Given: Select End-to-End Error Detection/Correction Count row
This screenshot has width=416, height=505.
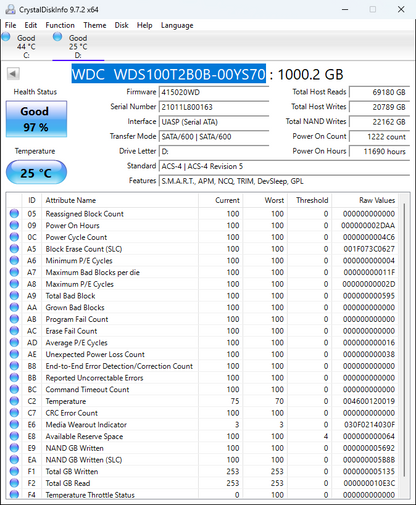Looking at the screenshot, I should click(202, 366).
